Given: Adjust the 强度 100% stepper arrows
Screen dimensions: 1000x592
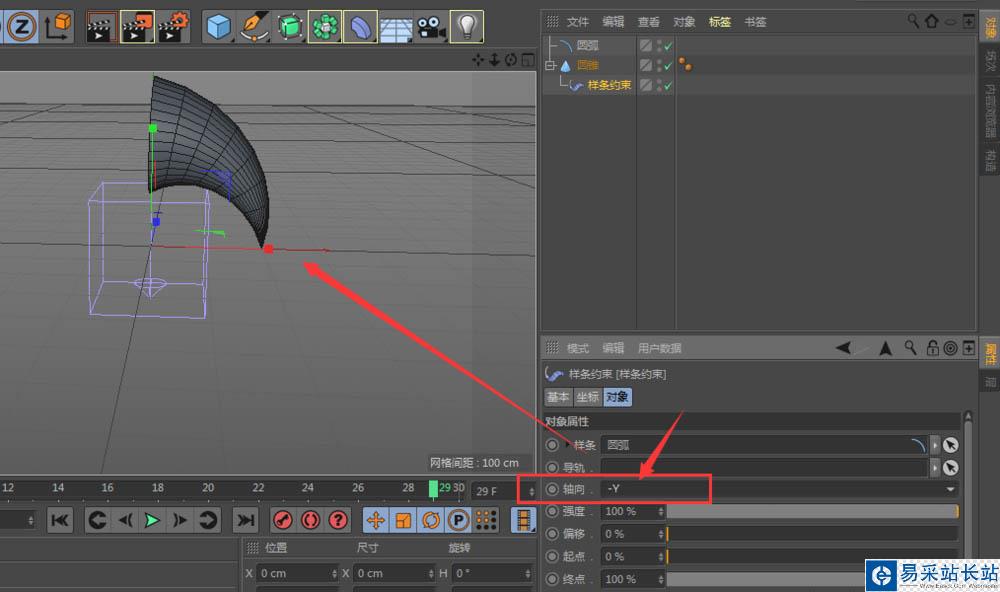Looking at the screenshot, I should point(661,511).
